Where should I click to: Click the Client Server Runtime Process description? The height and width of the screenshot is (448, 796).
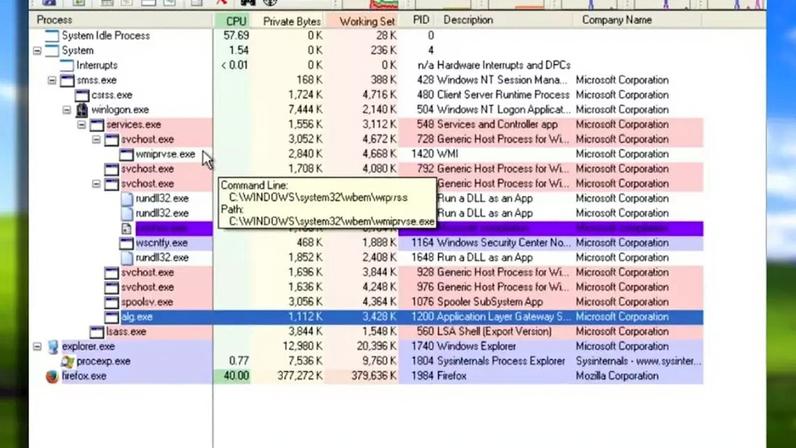coord(503,95)
